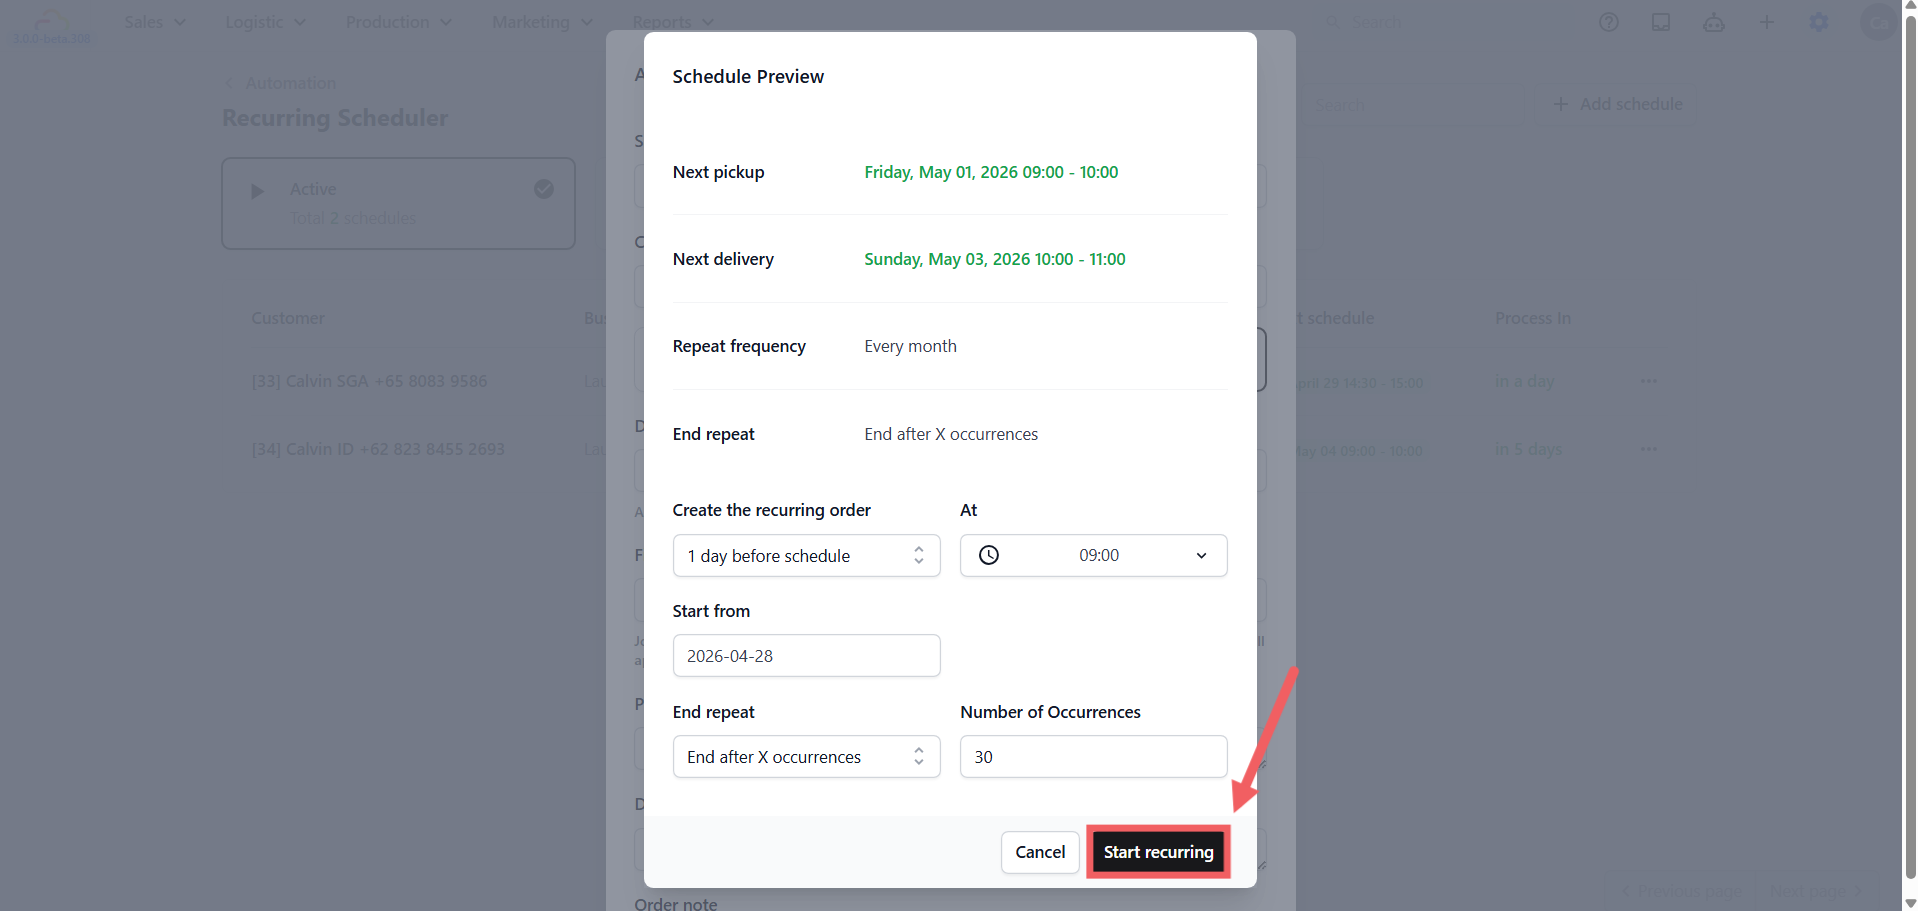Image resolution: width=1919 pixels, height=912 pixels.
Task: Open the Sales menu
Action: pos(154,22)
